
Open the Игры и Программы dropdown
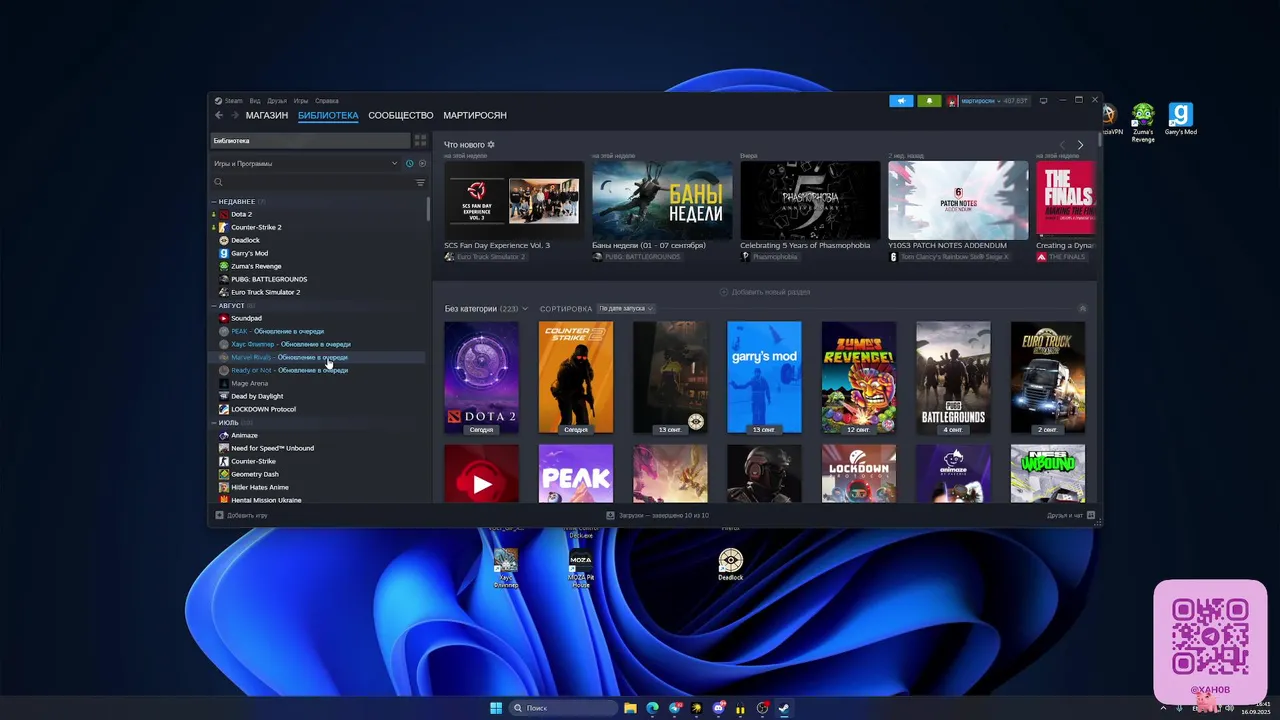click(305, 163)
